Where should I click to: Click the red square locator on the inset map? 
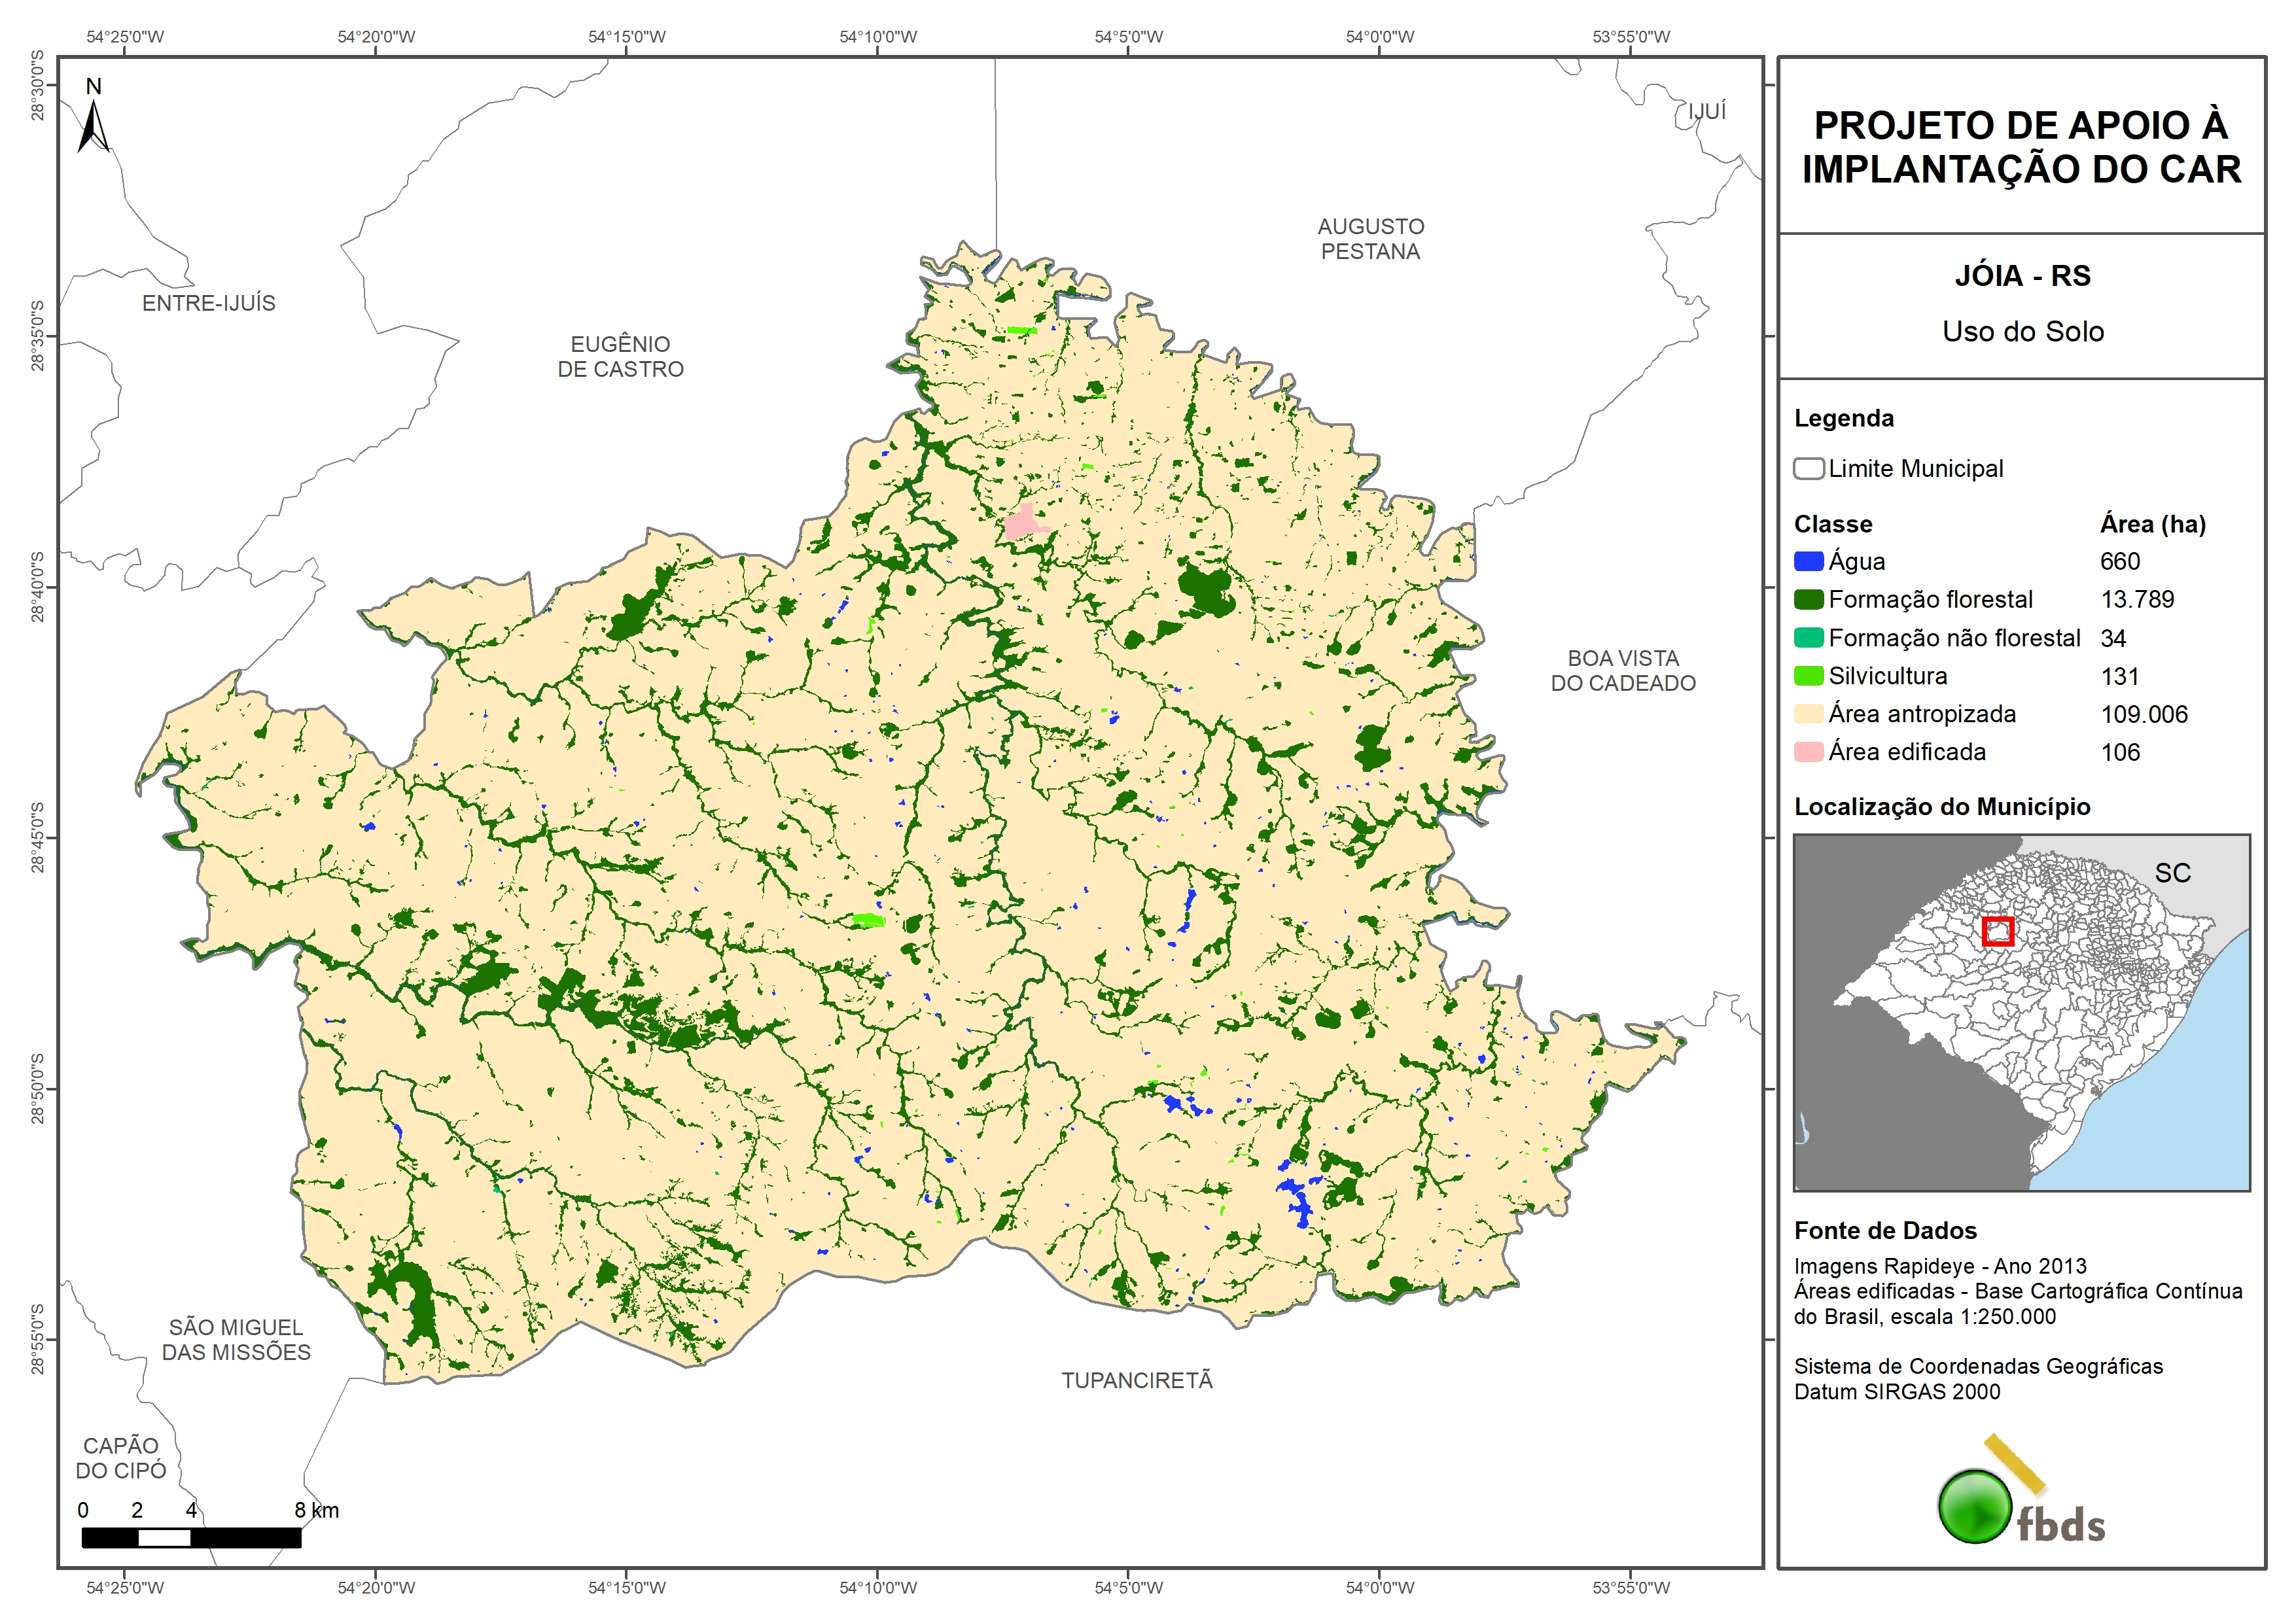tap(1997, 931)
